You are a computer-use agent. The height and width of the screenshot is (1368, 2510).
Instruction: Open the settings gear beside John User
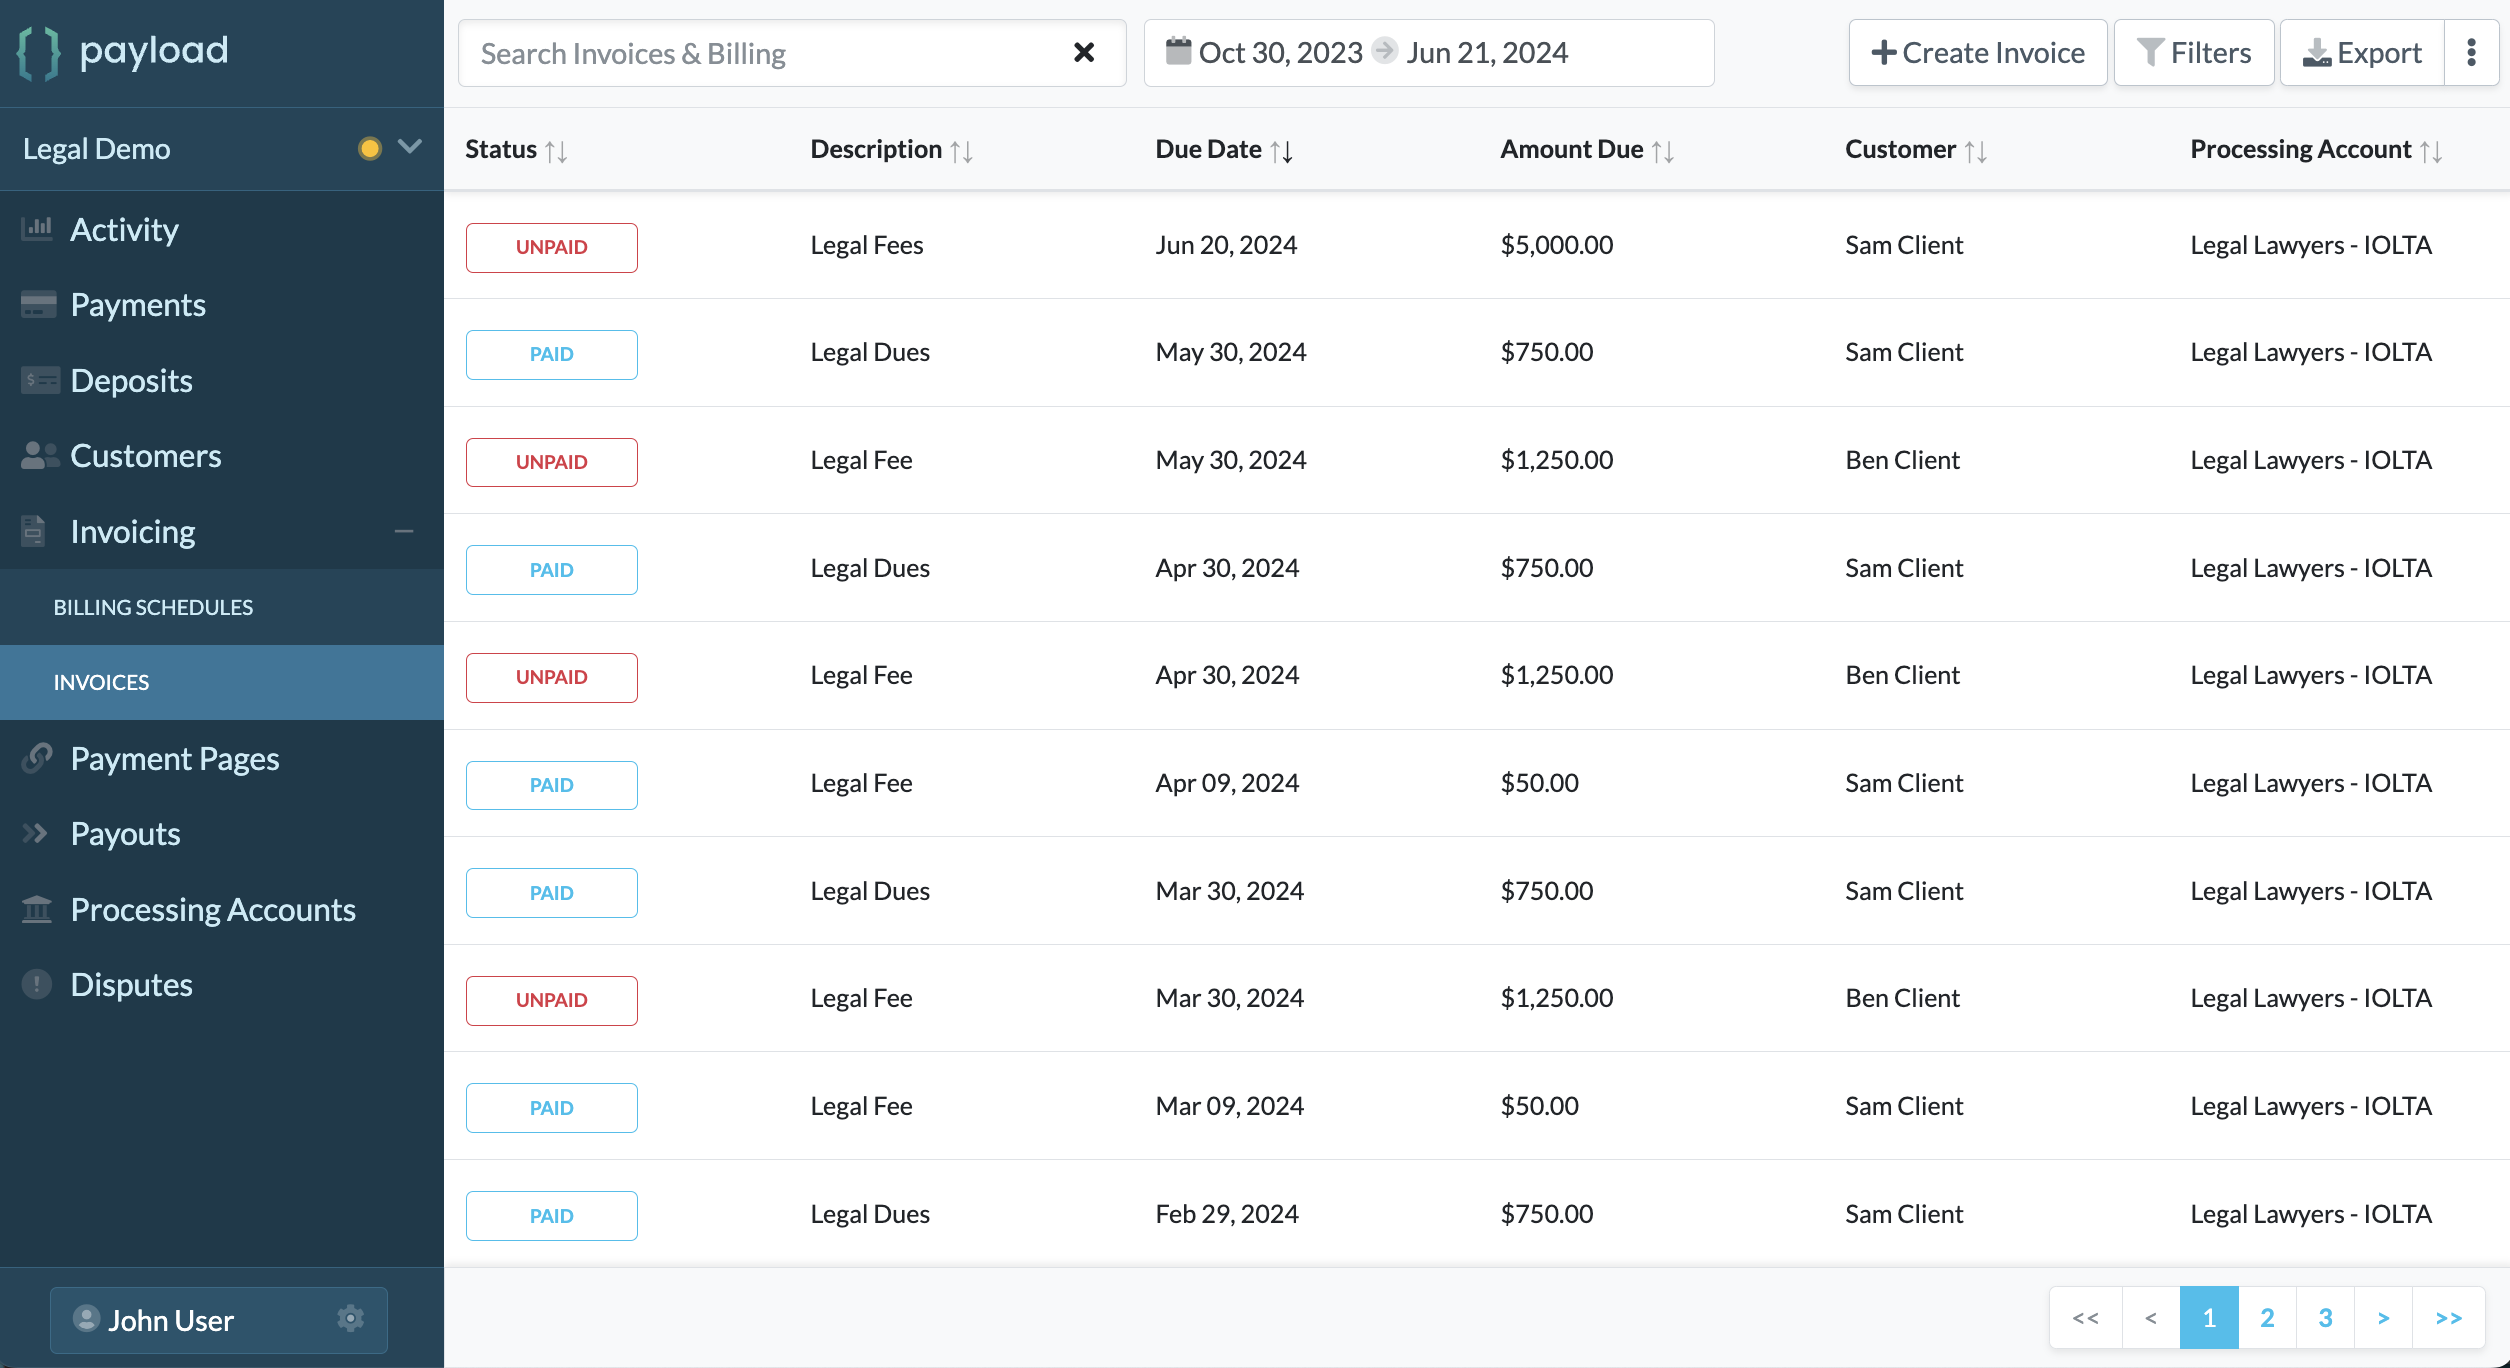[x=351, y=1320]
